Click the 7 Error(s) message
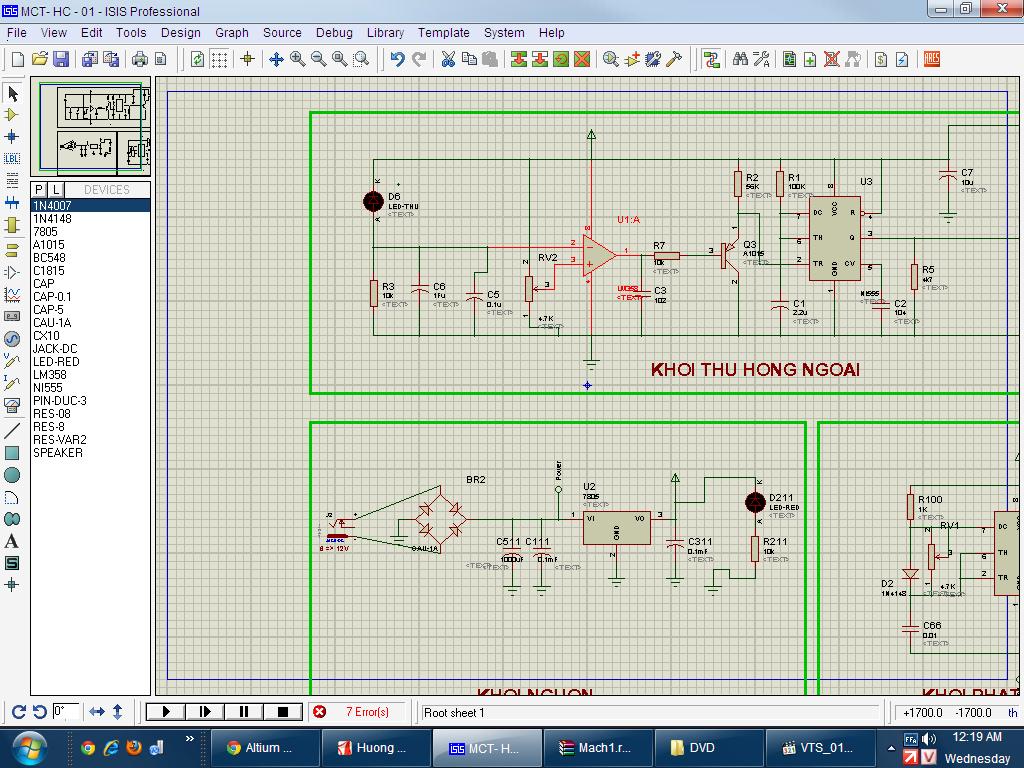Image resolution: width=1024 pixels, height=768 pixels. (367, 712)
